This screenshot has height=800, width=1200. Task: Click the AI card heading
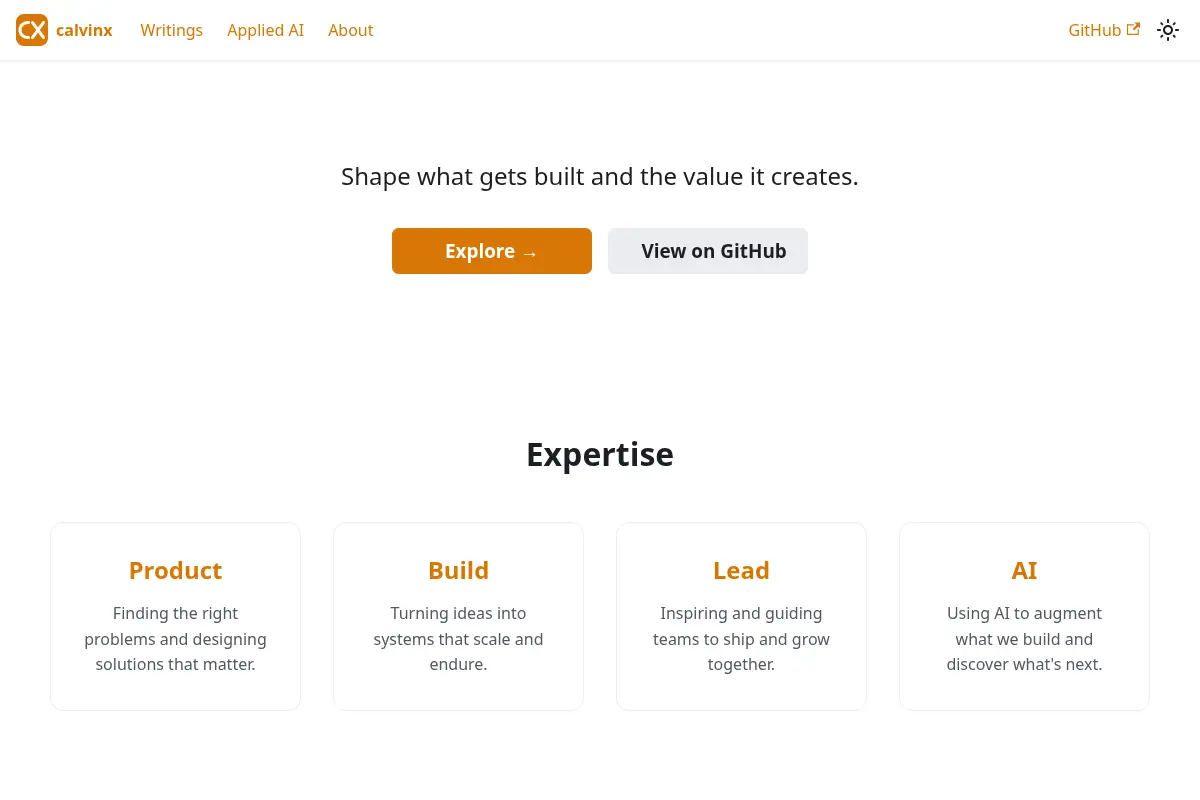(1024, 570)
